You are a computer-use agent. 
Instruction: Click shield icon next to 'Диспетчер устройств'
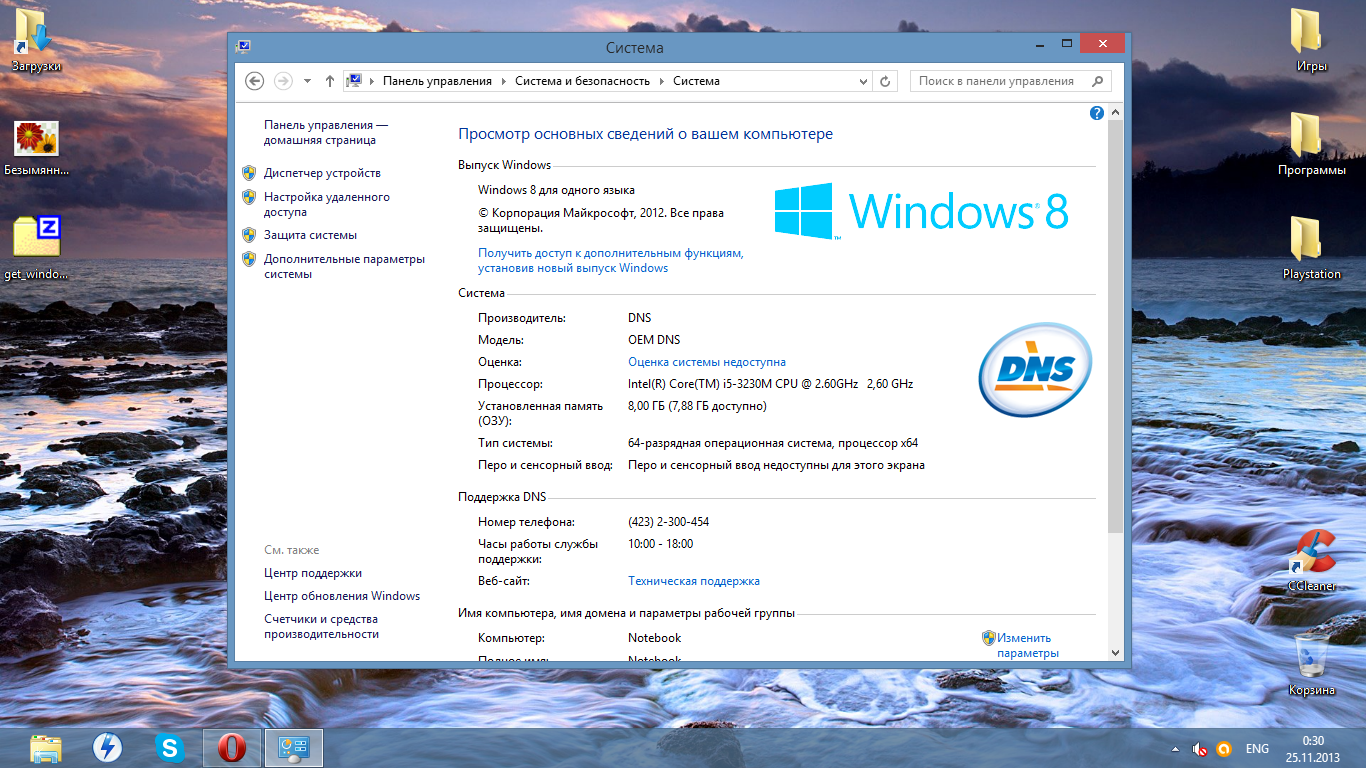249,173
